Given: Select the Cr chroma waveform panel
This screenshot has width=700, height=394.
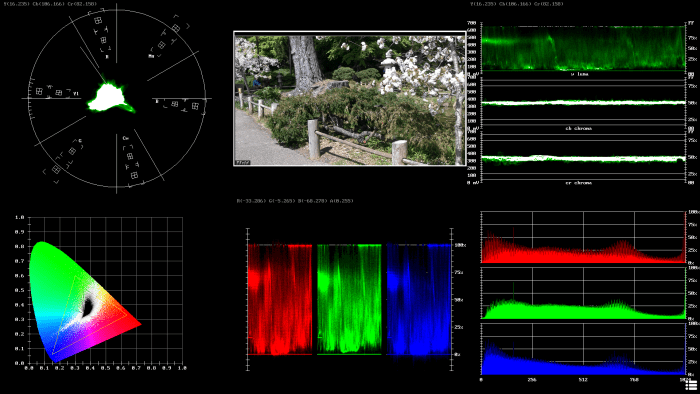Looking at the screenshot, I should [583, 157].
